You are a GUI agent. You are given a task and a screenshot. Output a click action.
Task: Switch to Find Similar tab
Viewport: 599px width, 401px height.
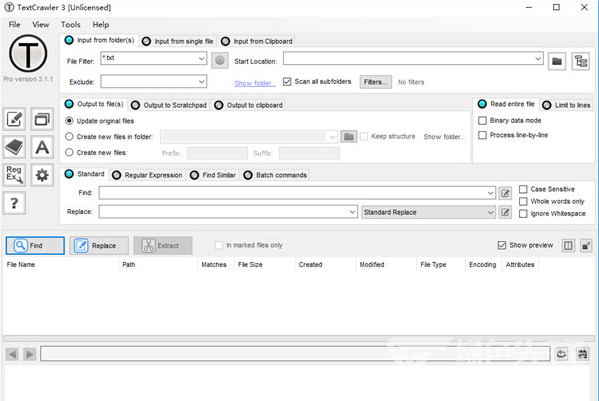click(213, 175)
